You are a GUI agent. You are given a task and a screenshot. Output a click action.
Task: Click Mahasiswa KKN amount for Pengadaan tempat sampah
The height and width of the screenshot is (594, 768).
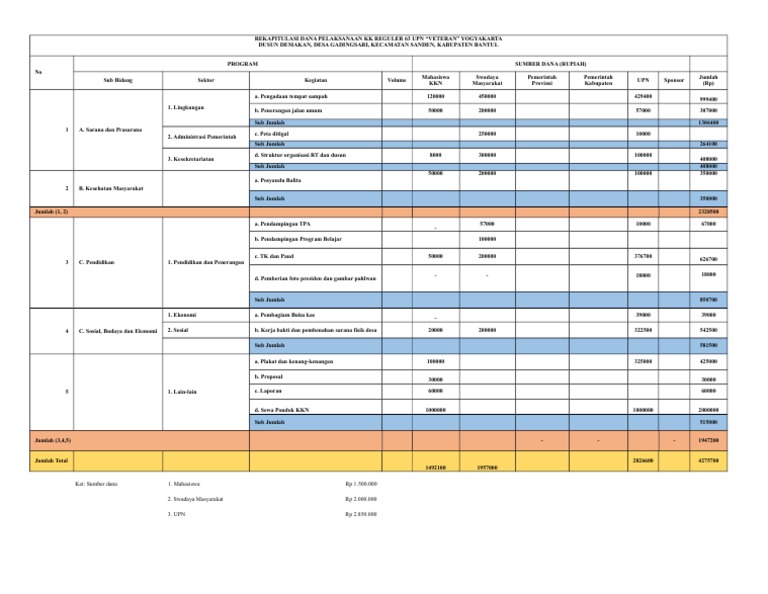(x=435, y=96)
